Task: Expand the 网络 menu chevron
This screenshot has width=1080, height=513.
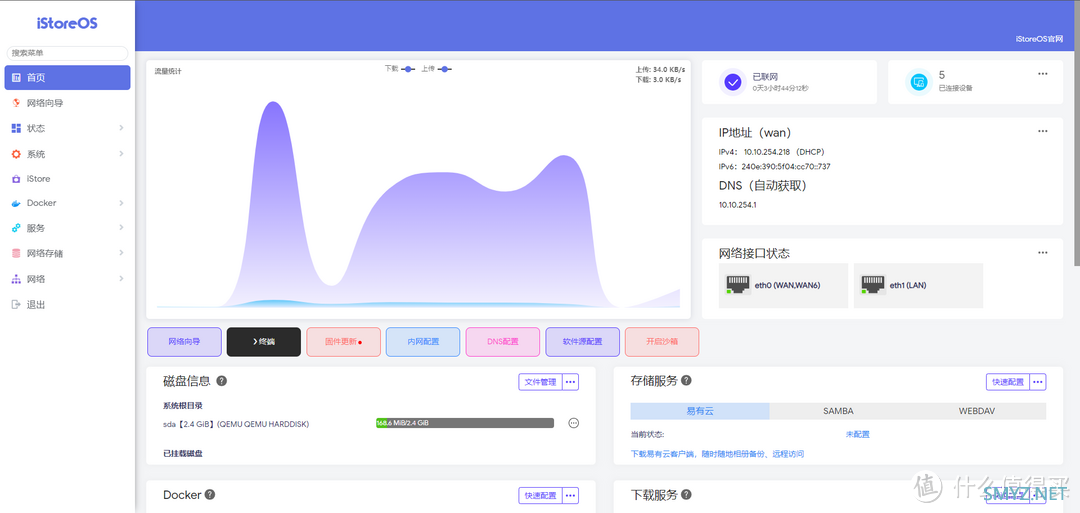Action: point(121,279)
